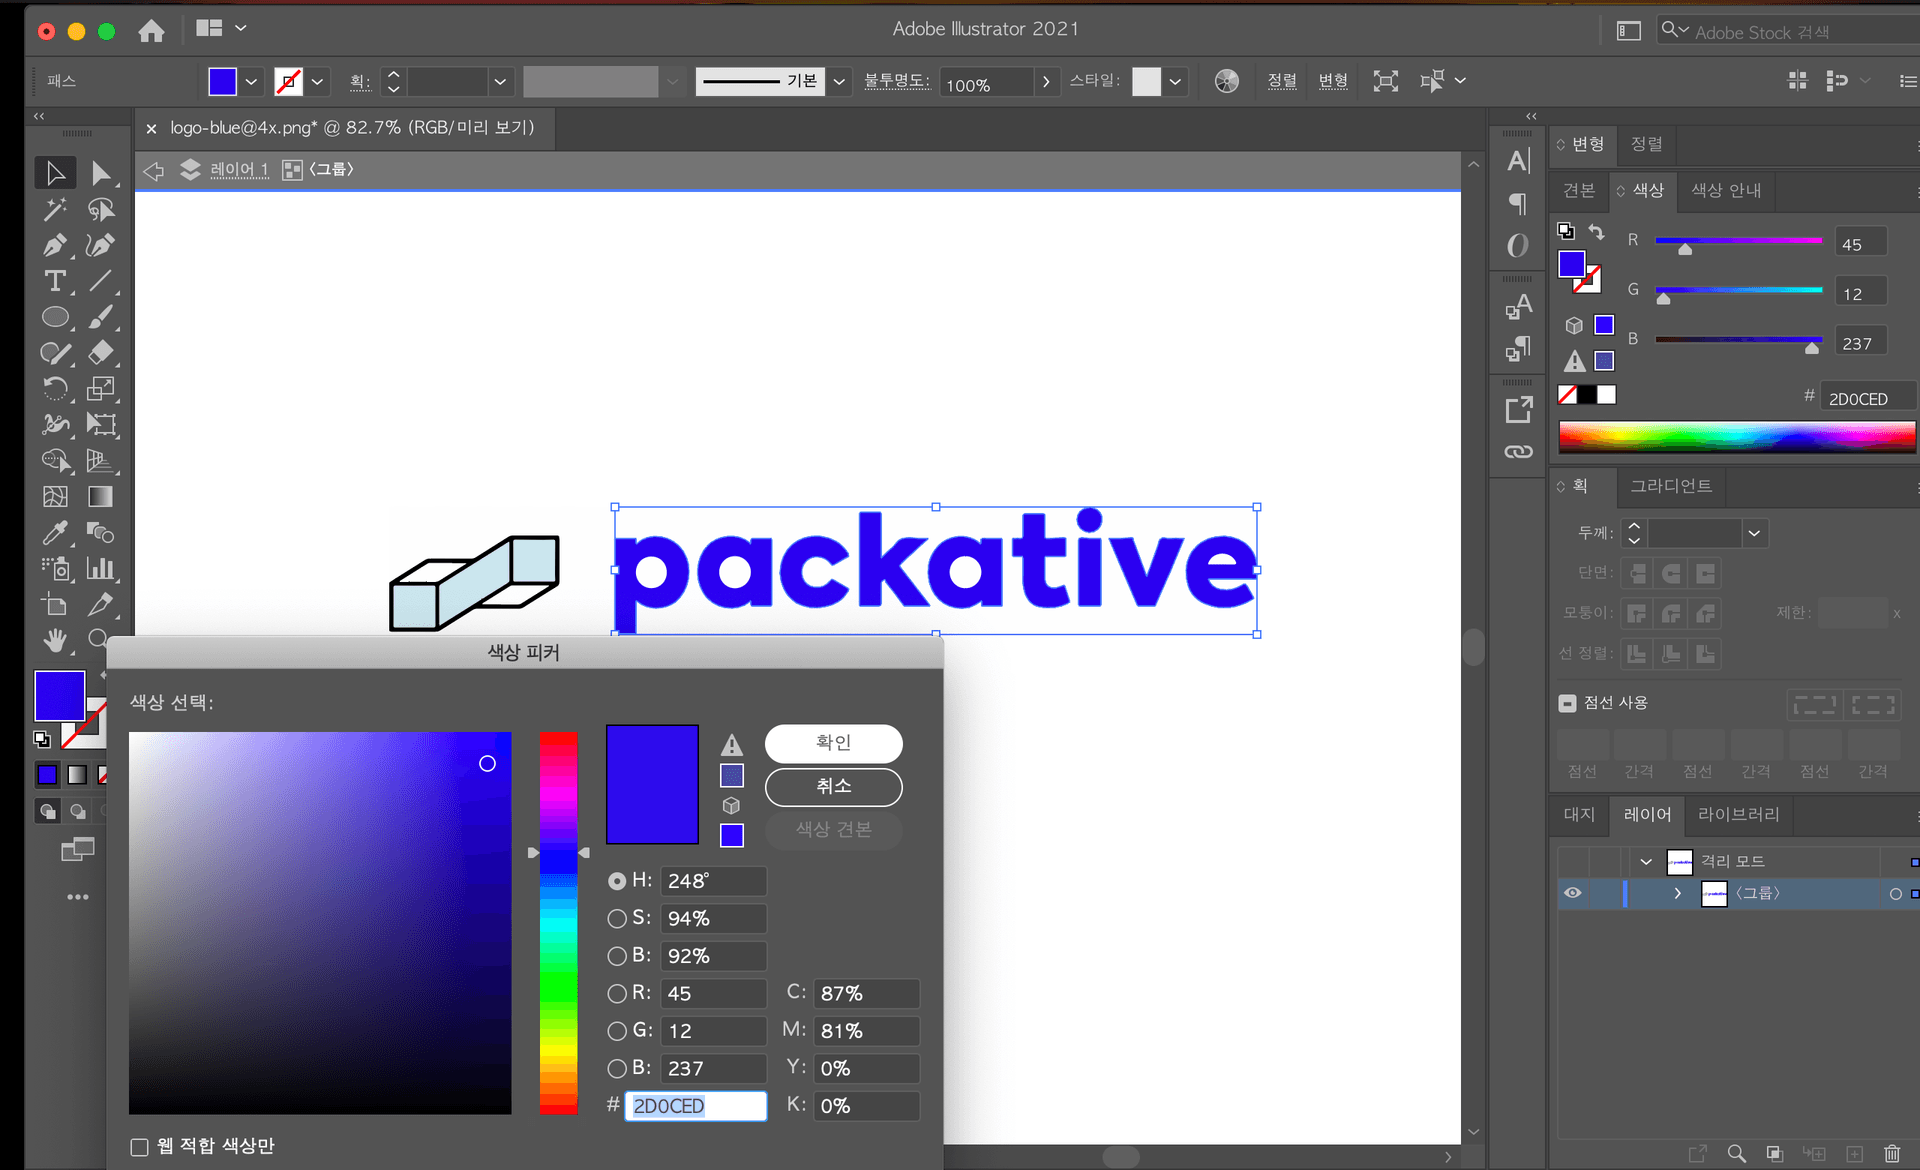Select the Perspective Grid tool
The width and height of the screenshot is (1920, 1170).
point(100,461)
